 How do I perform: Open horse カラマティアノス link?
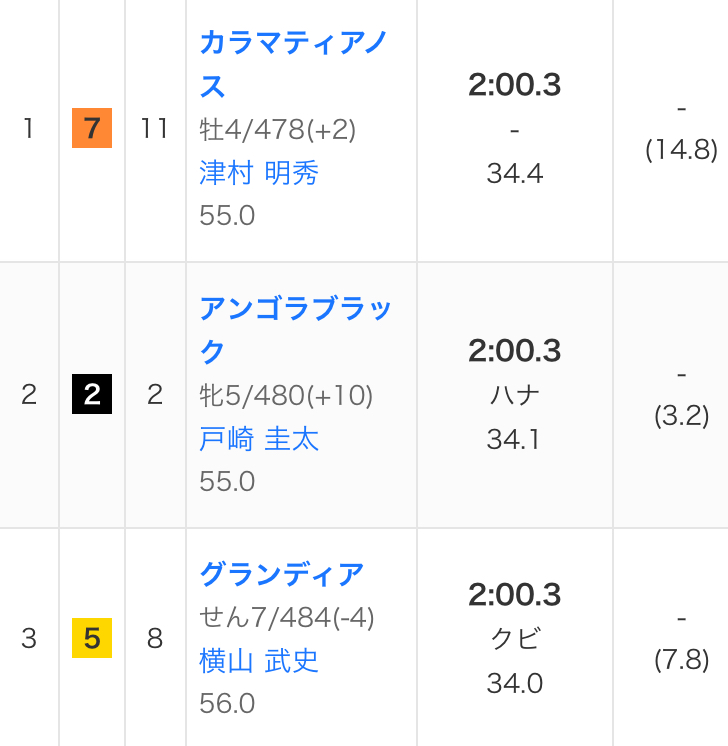click(x=293, y=64)
